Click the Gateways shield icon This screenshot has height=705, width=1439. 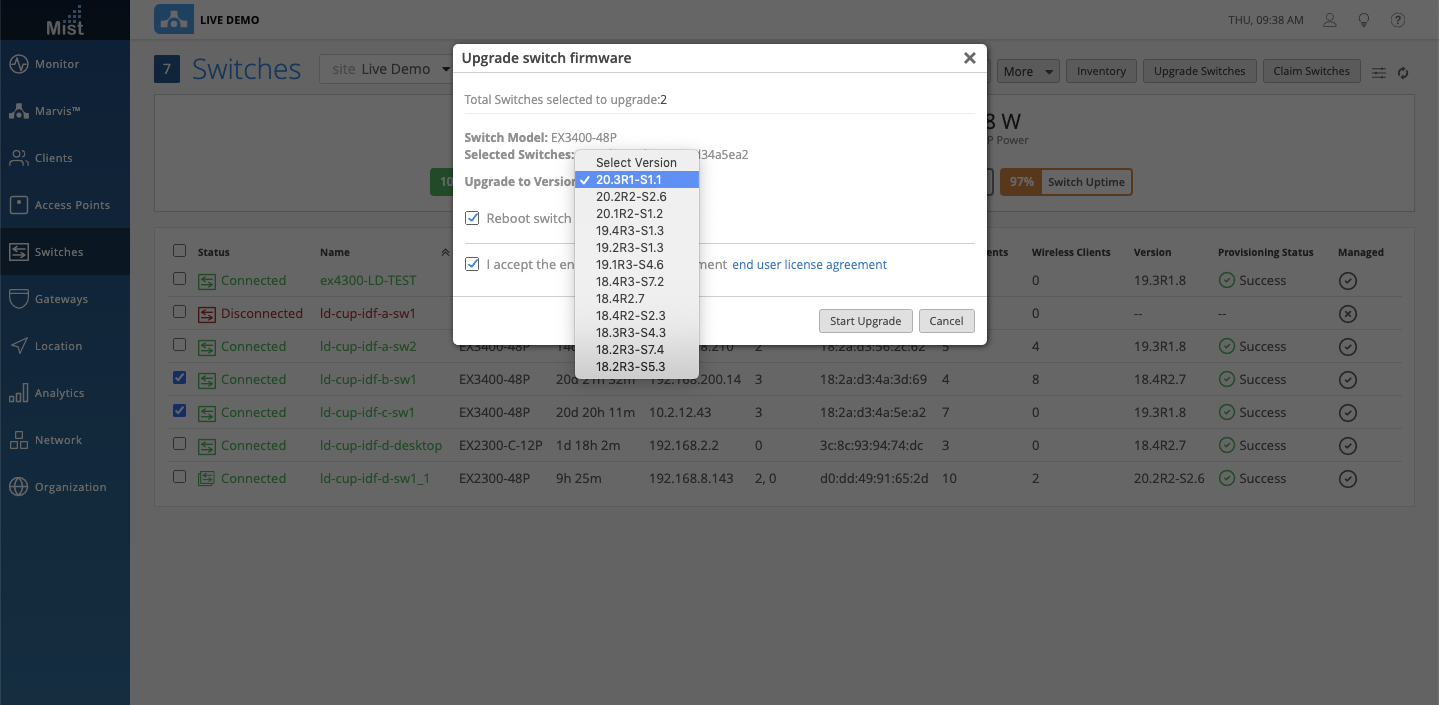(x=18, y=299)
